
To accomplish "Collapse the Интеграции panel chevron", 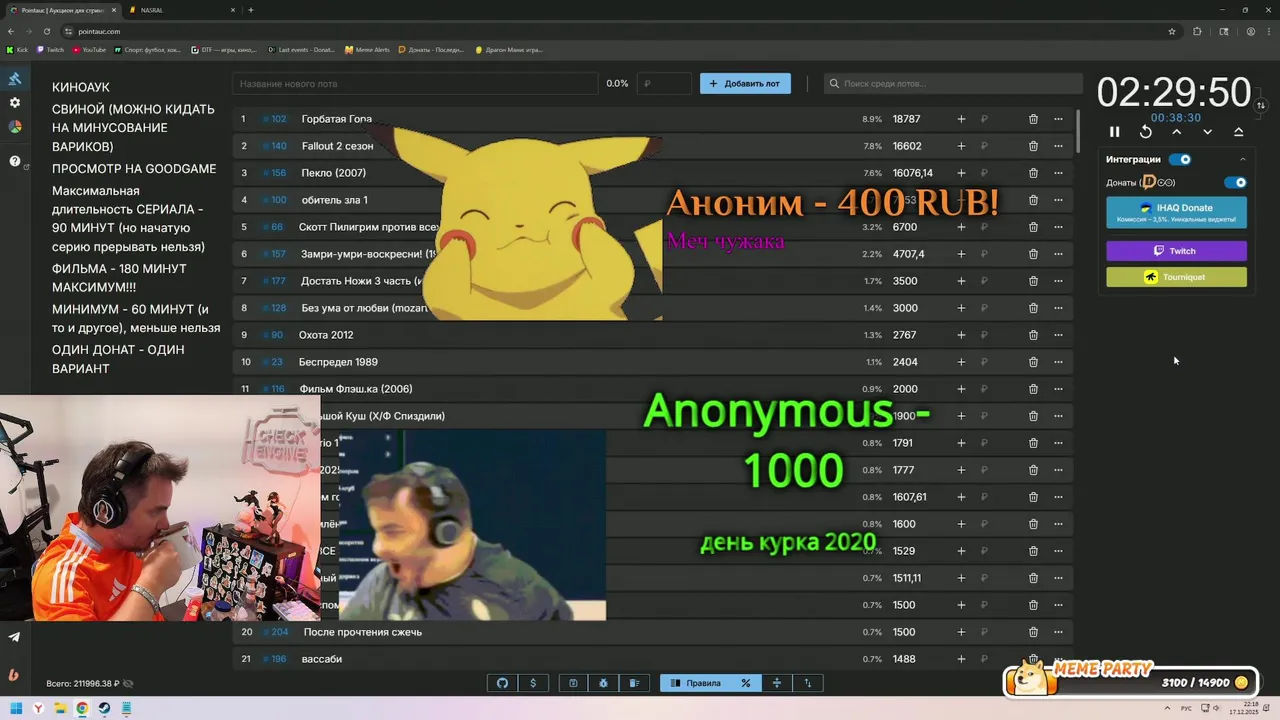I will (x=1243, y=159).
